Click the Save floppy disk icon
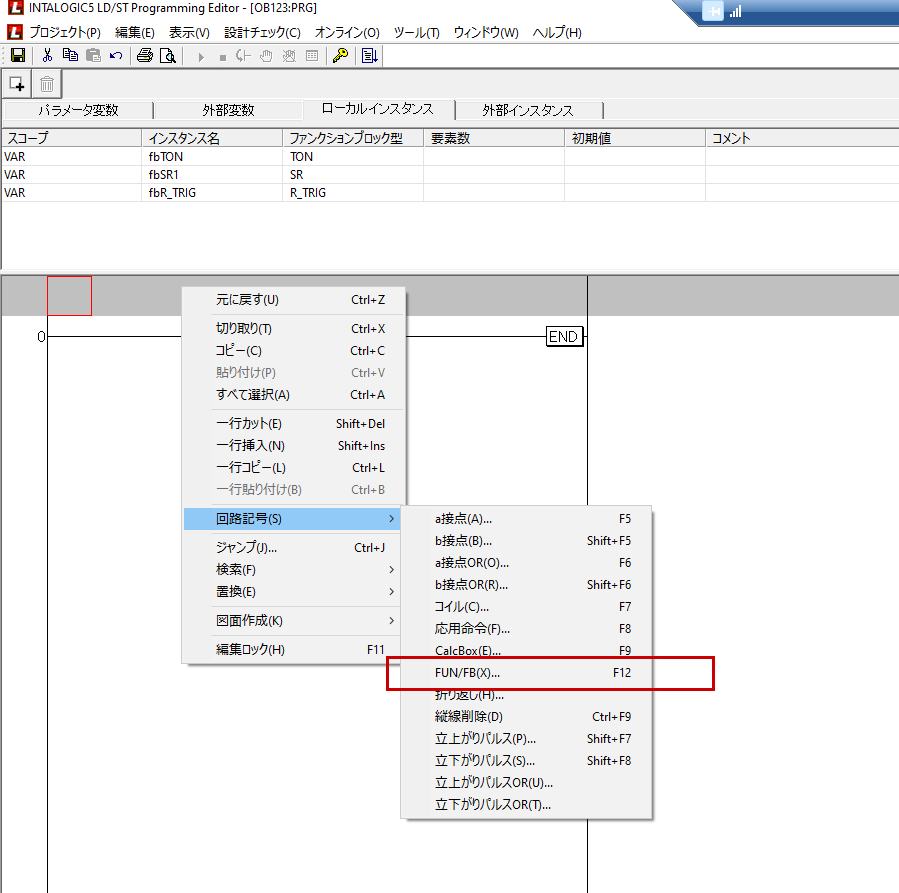 [x=17, y=56]
